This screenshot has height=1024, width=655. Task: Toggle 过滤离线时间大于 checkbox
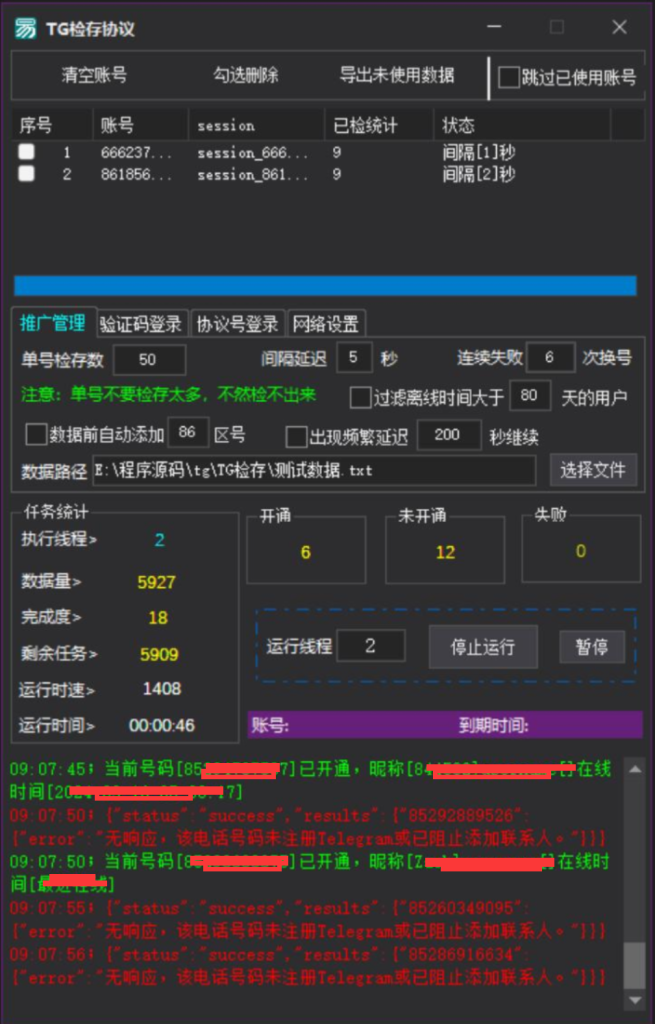tap(360, 398)
